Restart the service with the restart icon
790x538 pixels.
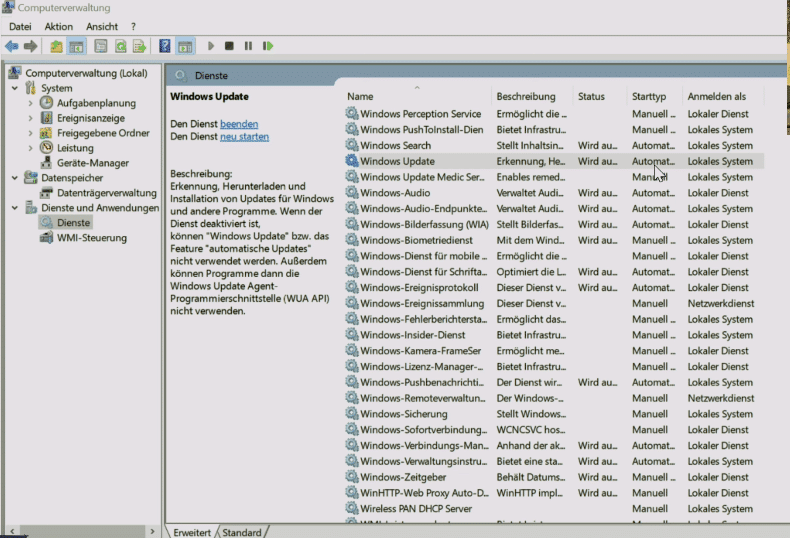tap(268, 46)
